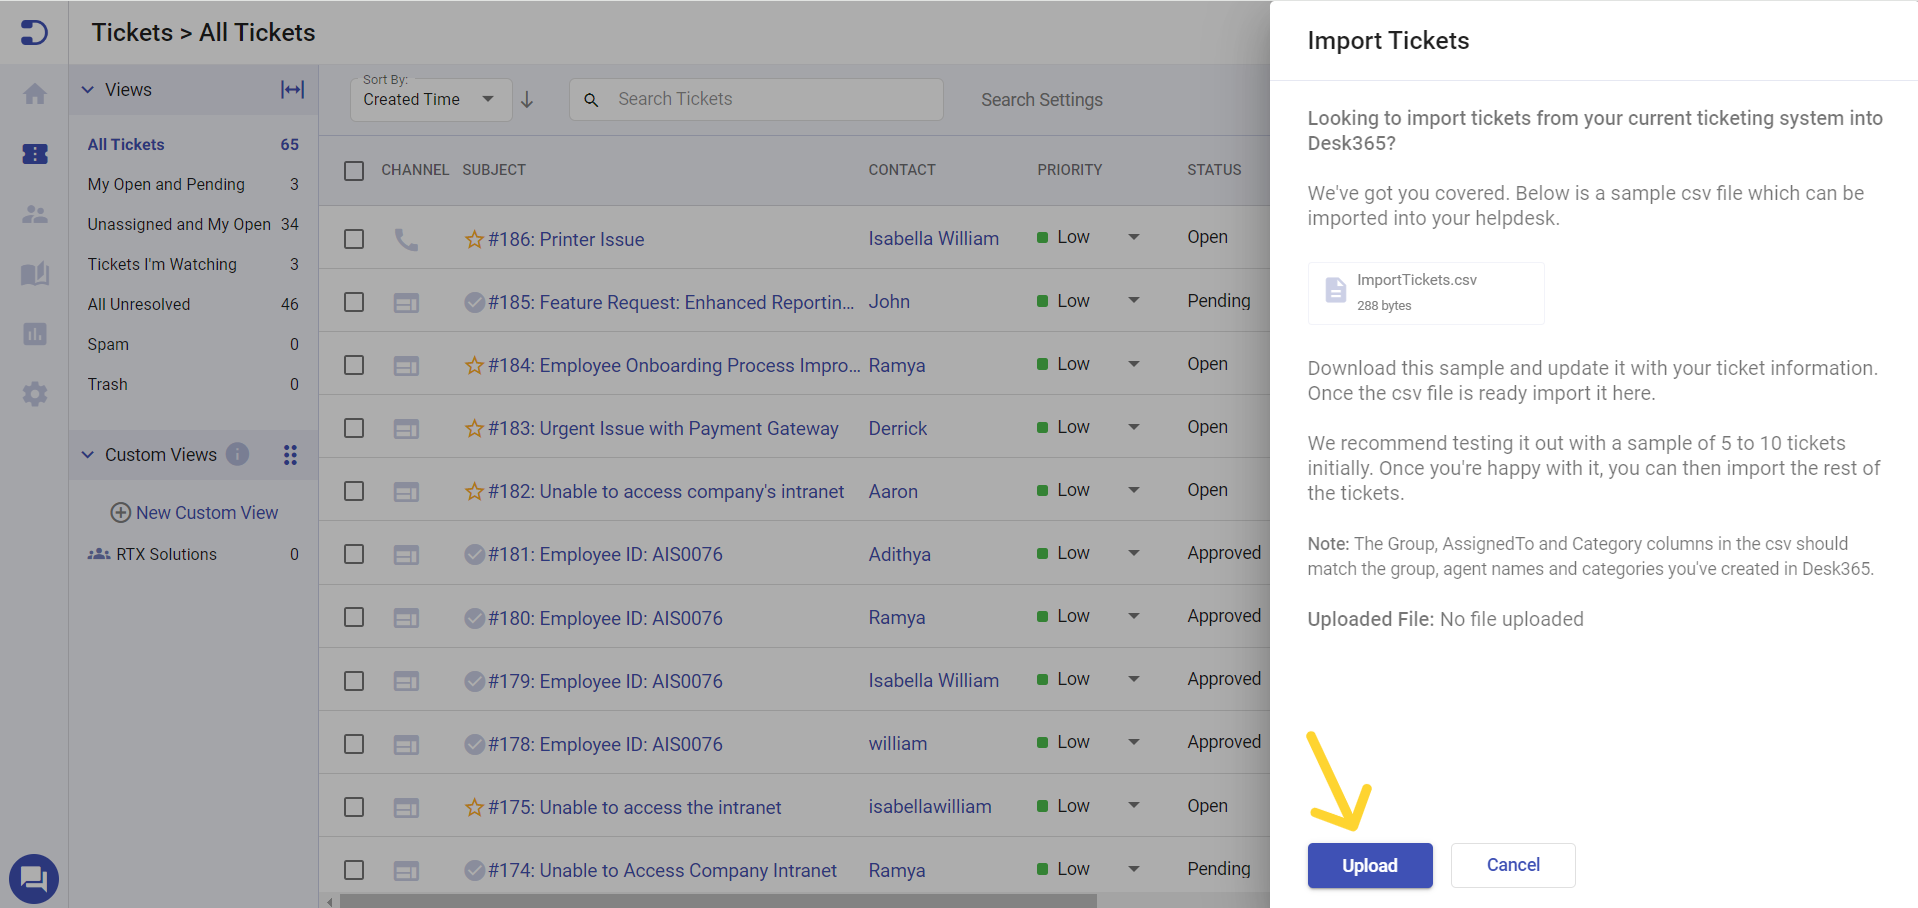Open Settings via the gear icon

tap(35, 394)
